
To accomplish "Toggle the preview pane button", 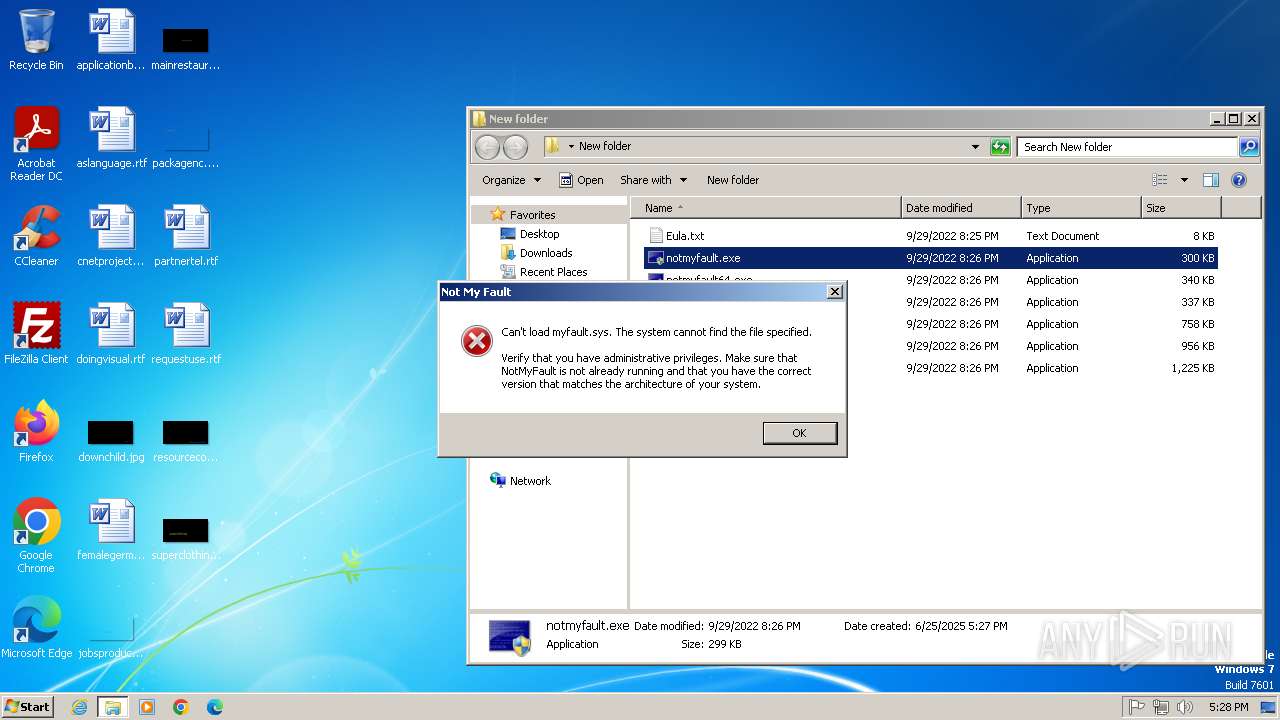I will [1211, 180].
